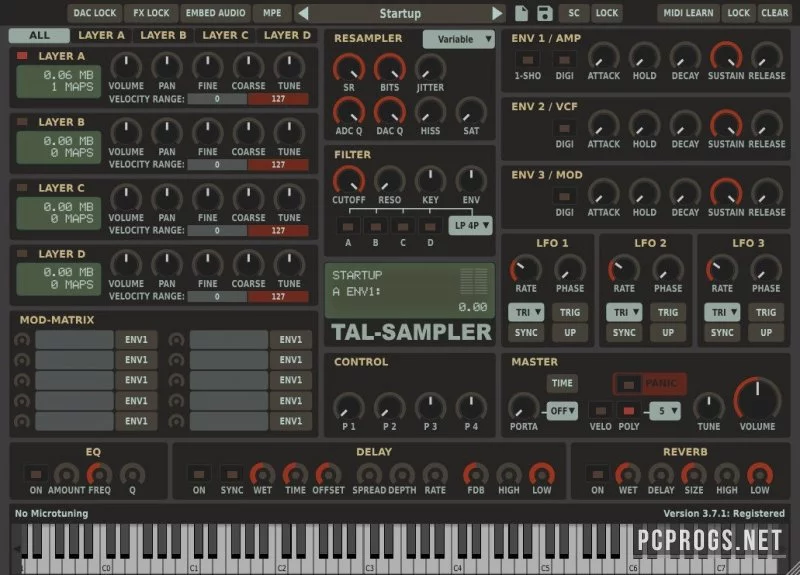Open the portamento OFF dropdown
800x575 pixels.
562,411
